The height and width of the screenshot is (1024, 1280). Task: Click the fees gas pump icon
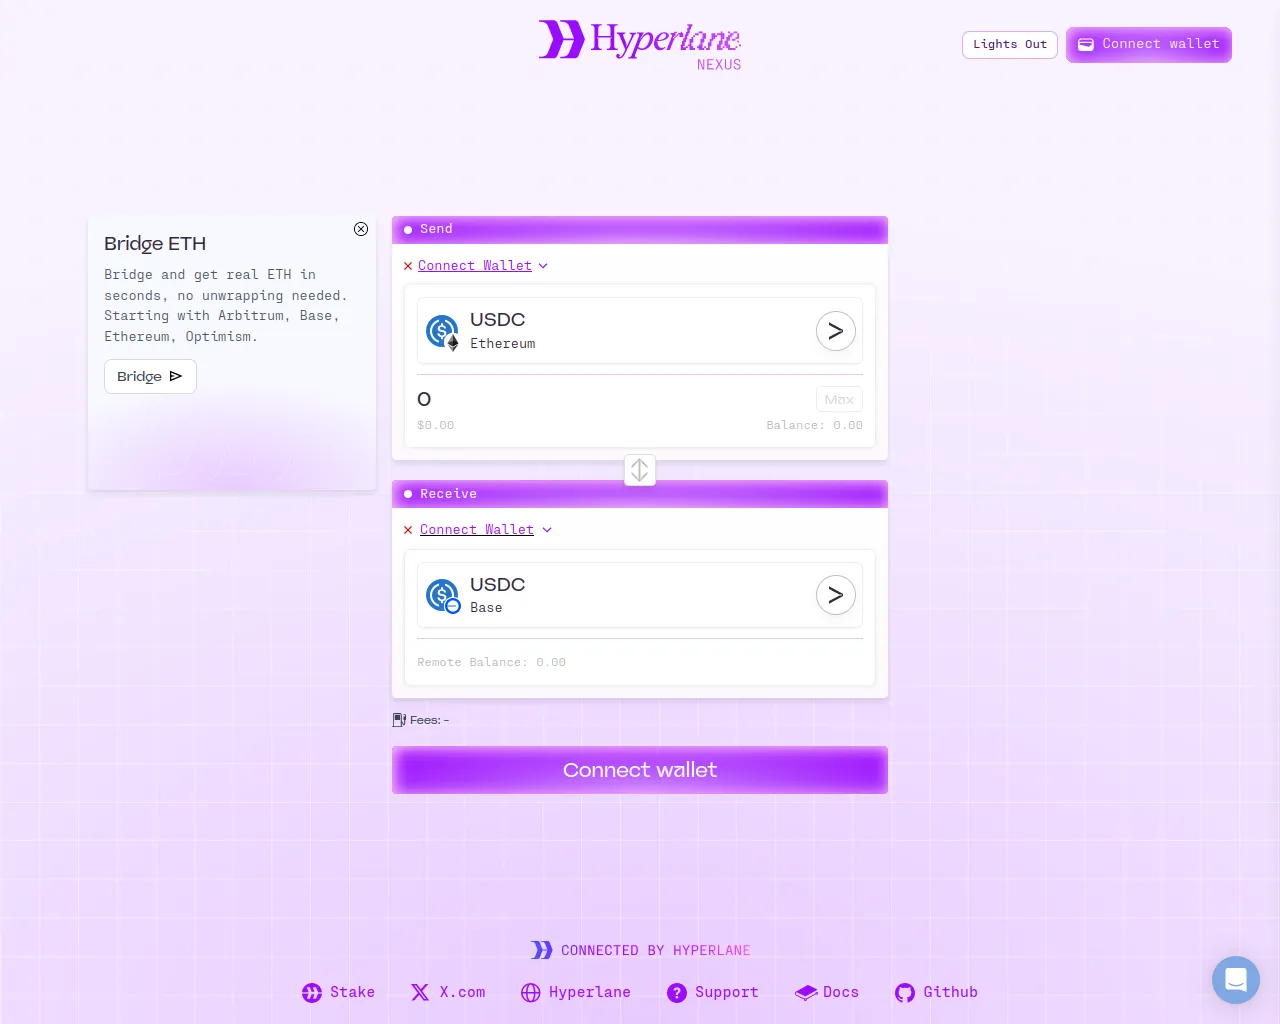pos(399,720)
